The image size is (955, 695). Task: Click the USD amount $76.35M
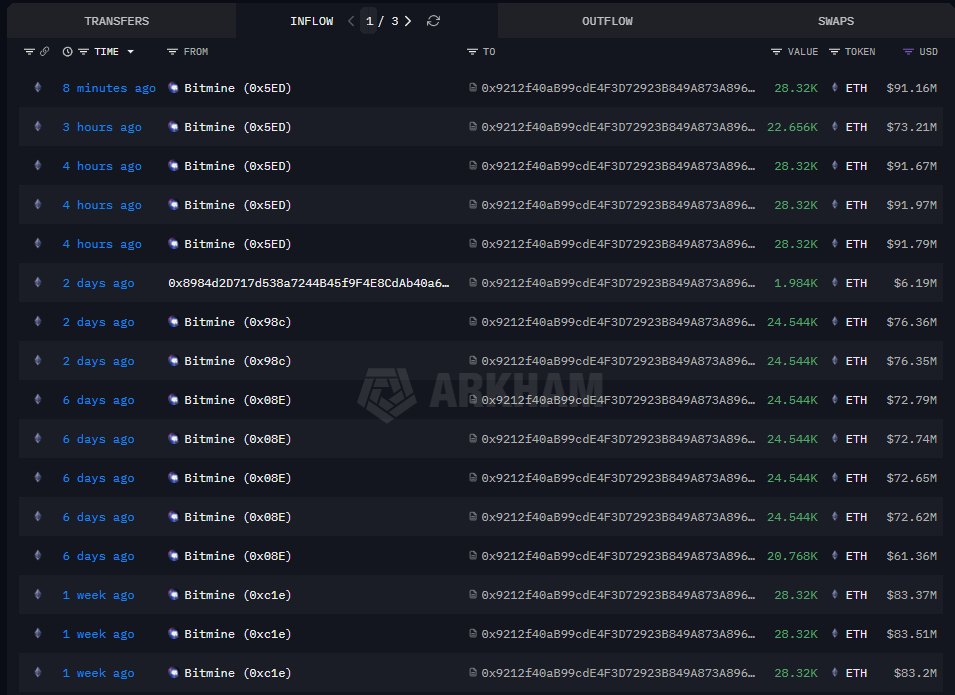click(x=912, y=361)
